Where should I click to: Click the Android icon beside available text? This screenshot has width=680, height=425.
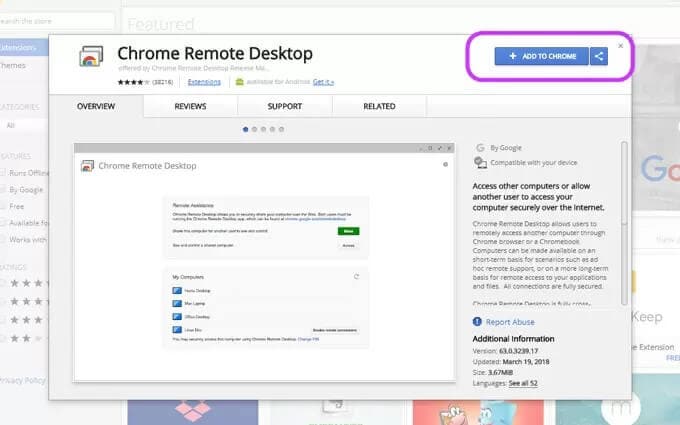pos(239,82)
